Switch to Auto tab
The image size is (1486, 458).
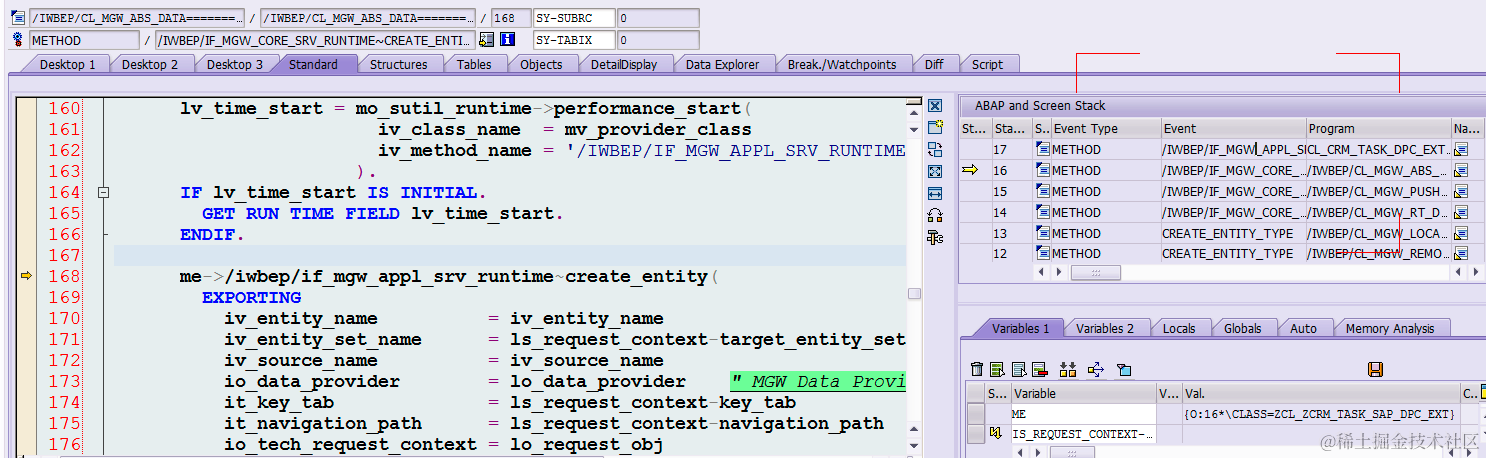pyautogui.click(x=1303, y=328)
